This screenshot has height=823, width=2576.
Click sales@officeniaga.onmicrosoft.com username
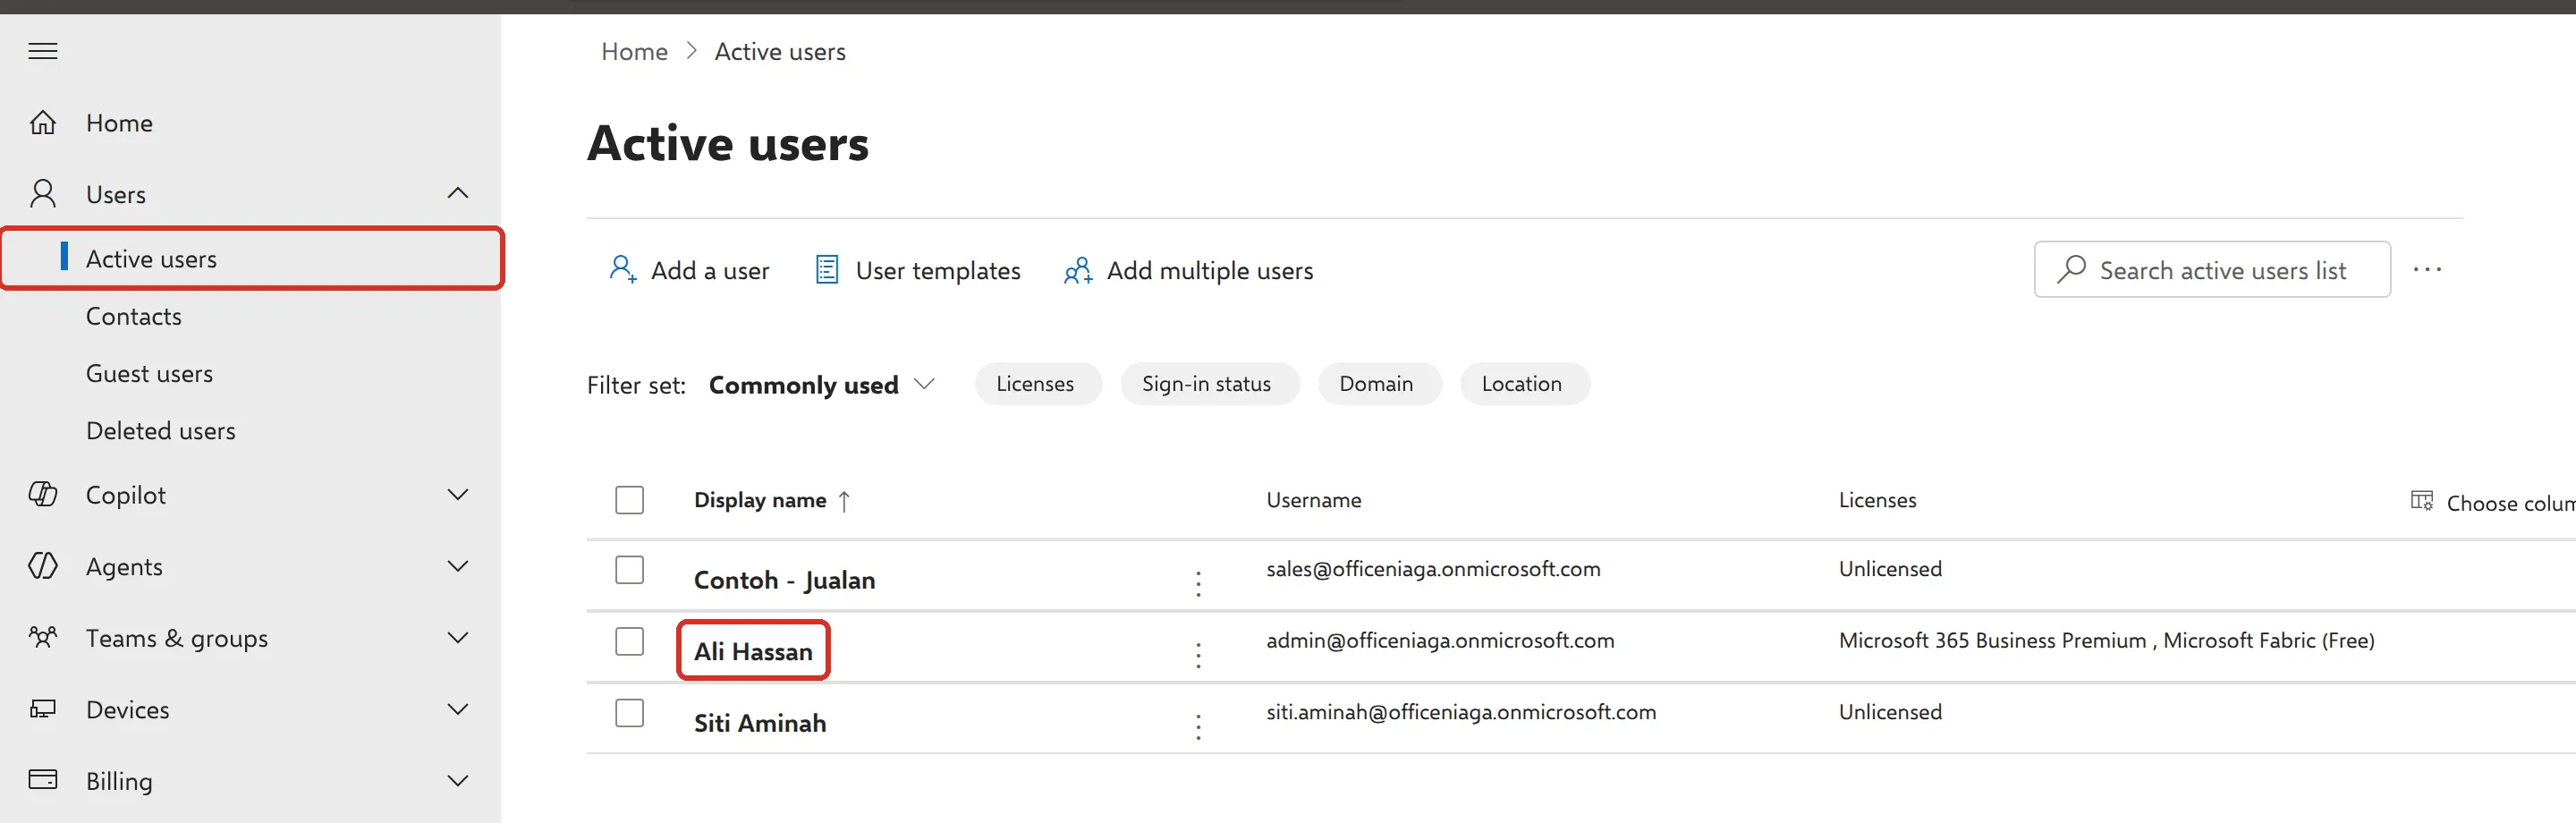point(1433,569)
